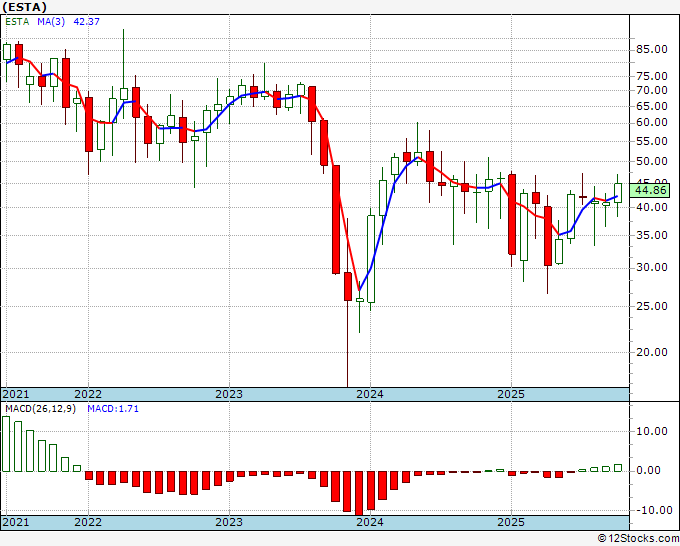Click the 40.00 price axis label
The width and height of the screenshot is (680, 546).
point(651,207)
